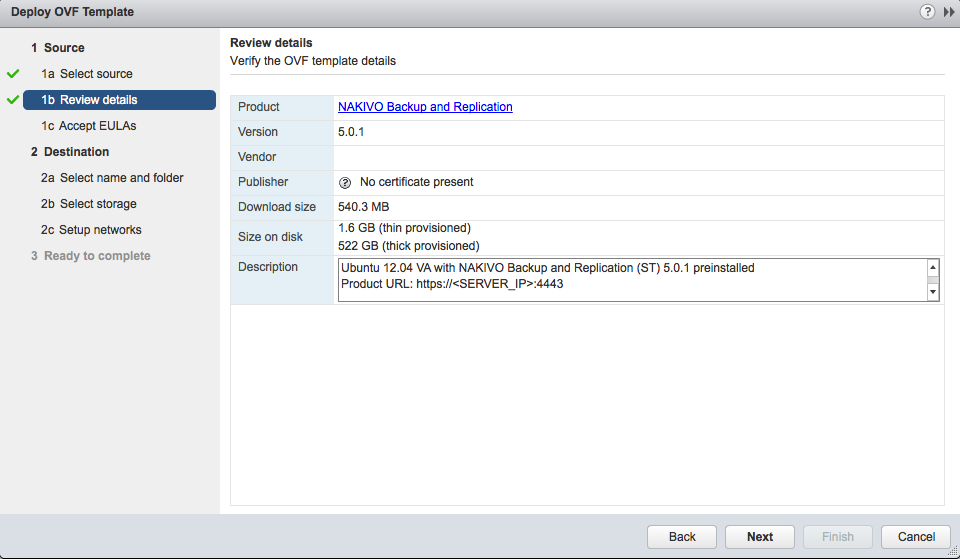Click green checkmark beside Select source
Viewport: 960px width, 559px height.
13,73
